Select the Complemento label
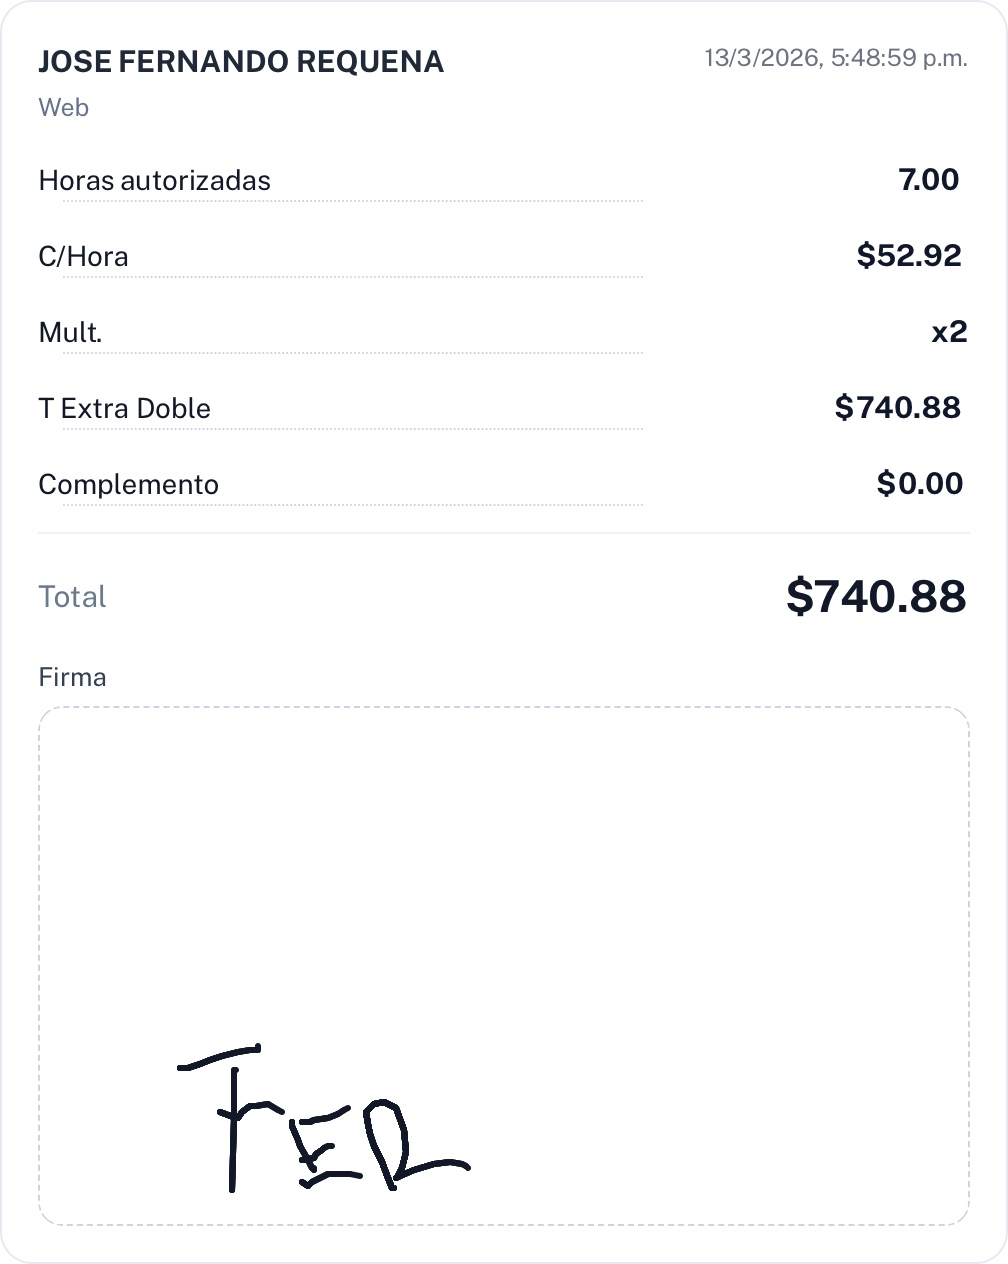This screenshot has height=1264, width=1008. click(129, 485)
